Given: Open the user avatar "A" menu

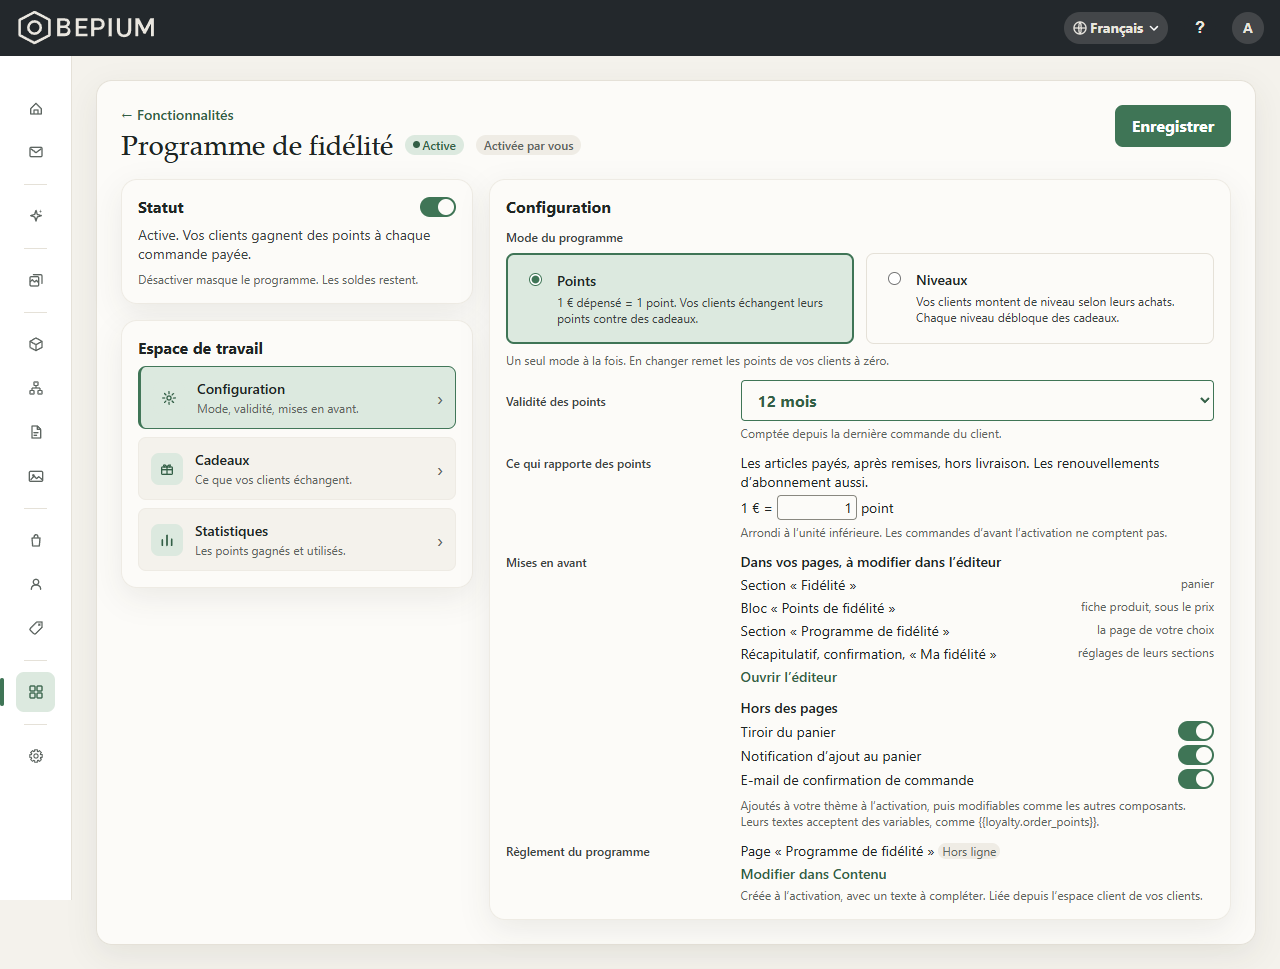Looking at the screenshot, I should tap(1248, 28).
